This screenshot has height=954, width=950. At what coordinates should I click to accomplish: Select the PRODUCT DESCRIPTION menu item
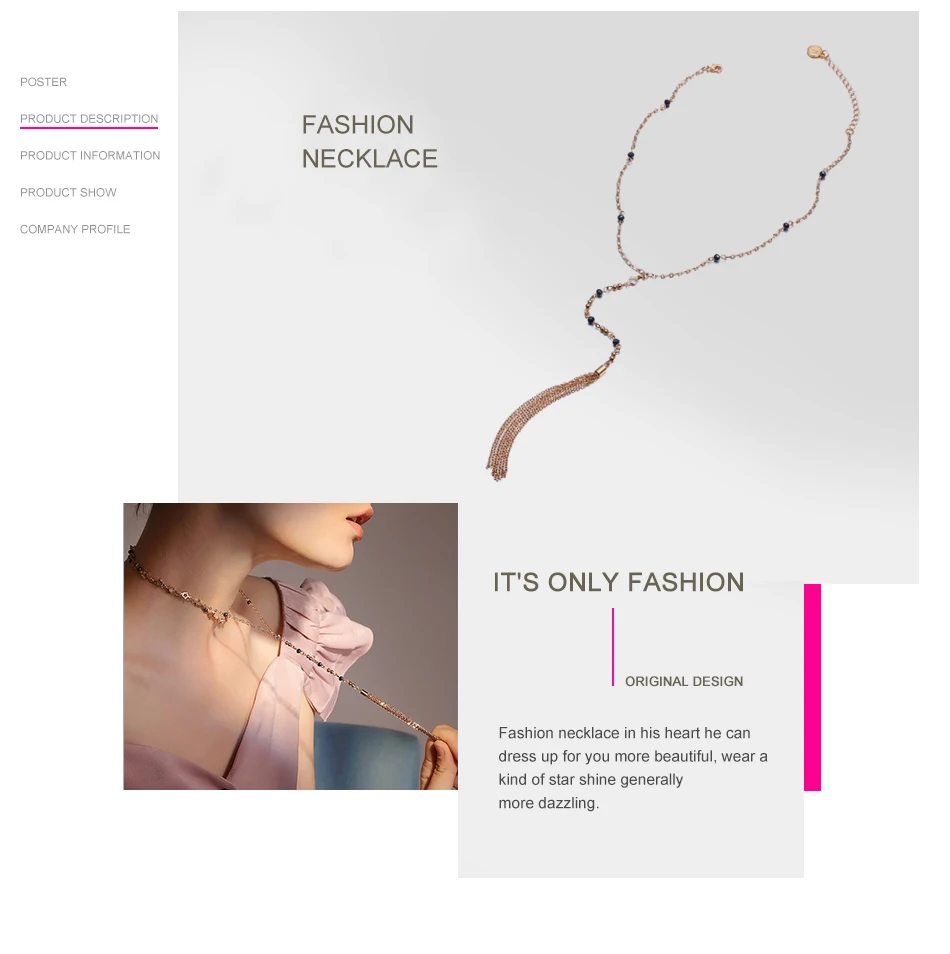(x=89, y=119)
